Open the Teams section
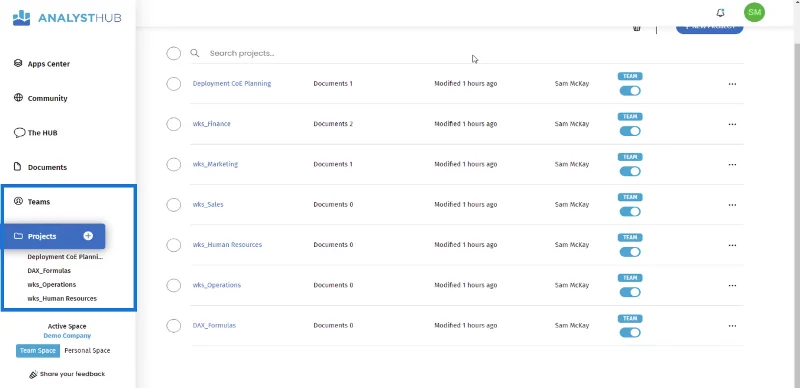800x388 pixels. pos(39,202)
